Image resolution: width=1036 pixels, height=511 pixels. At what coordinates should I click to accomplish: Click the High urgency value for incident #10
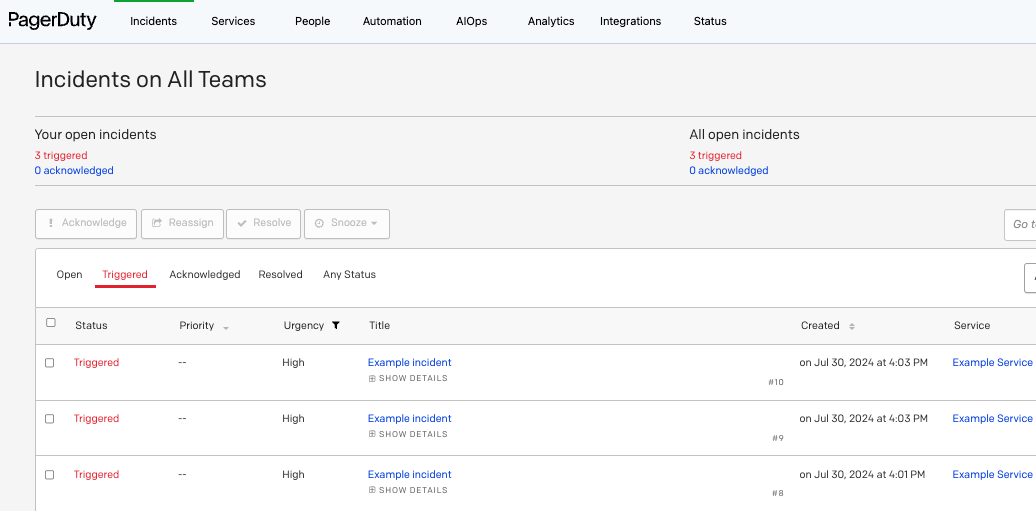[293, 362]
